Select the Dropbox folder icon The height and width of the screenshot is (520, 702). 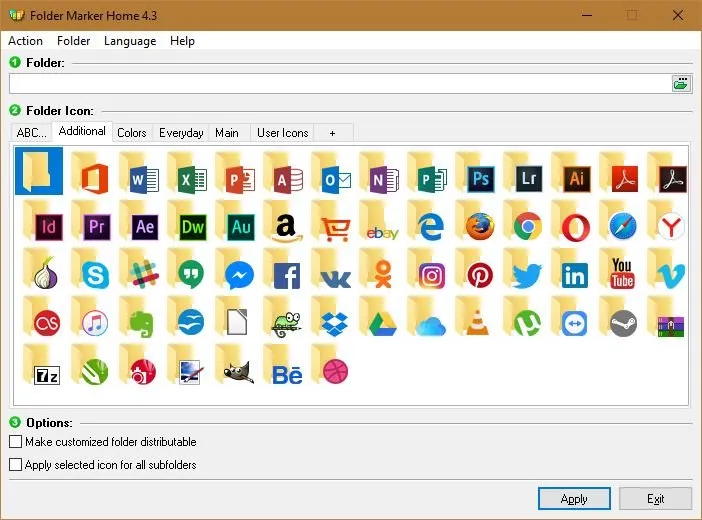pyautogui.click(x=334, y=321)
